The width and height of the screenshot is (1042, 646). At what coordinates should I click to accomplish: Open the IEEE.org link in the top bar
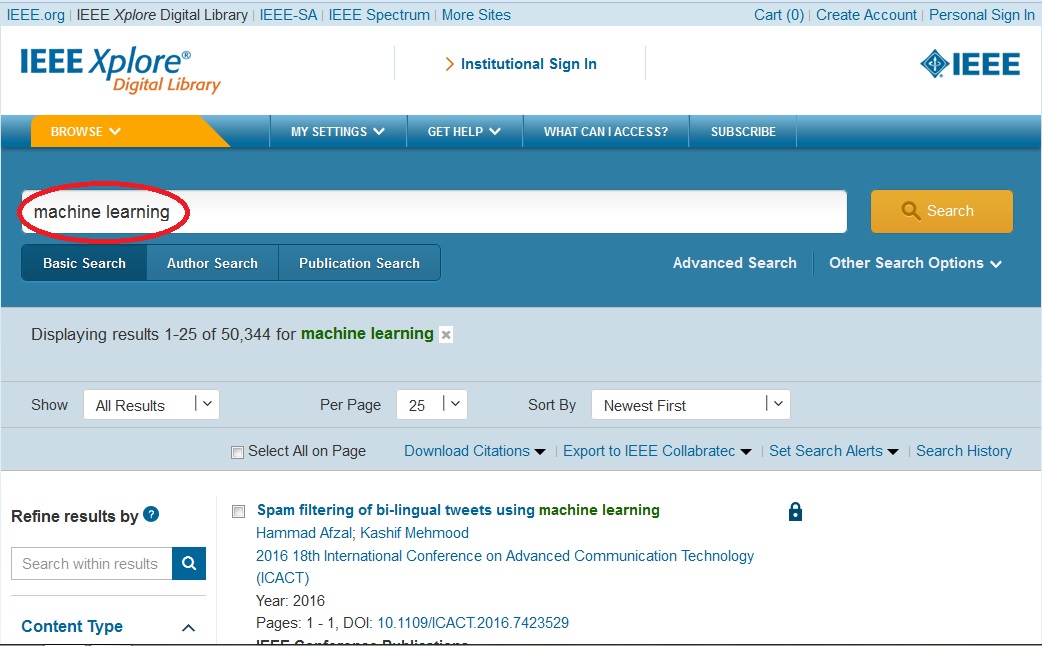pyautogui.click(x=35, y=15)
